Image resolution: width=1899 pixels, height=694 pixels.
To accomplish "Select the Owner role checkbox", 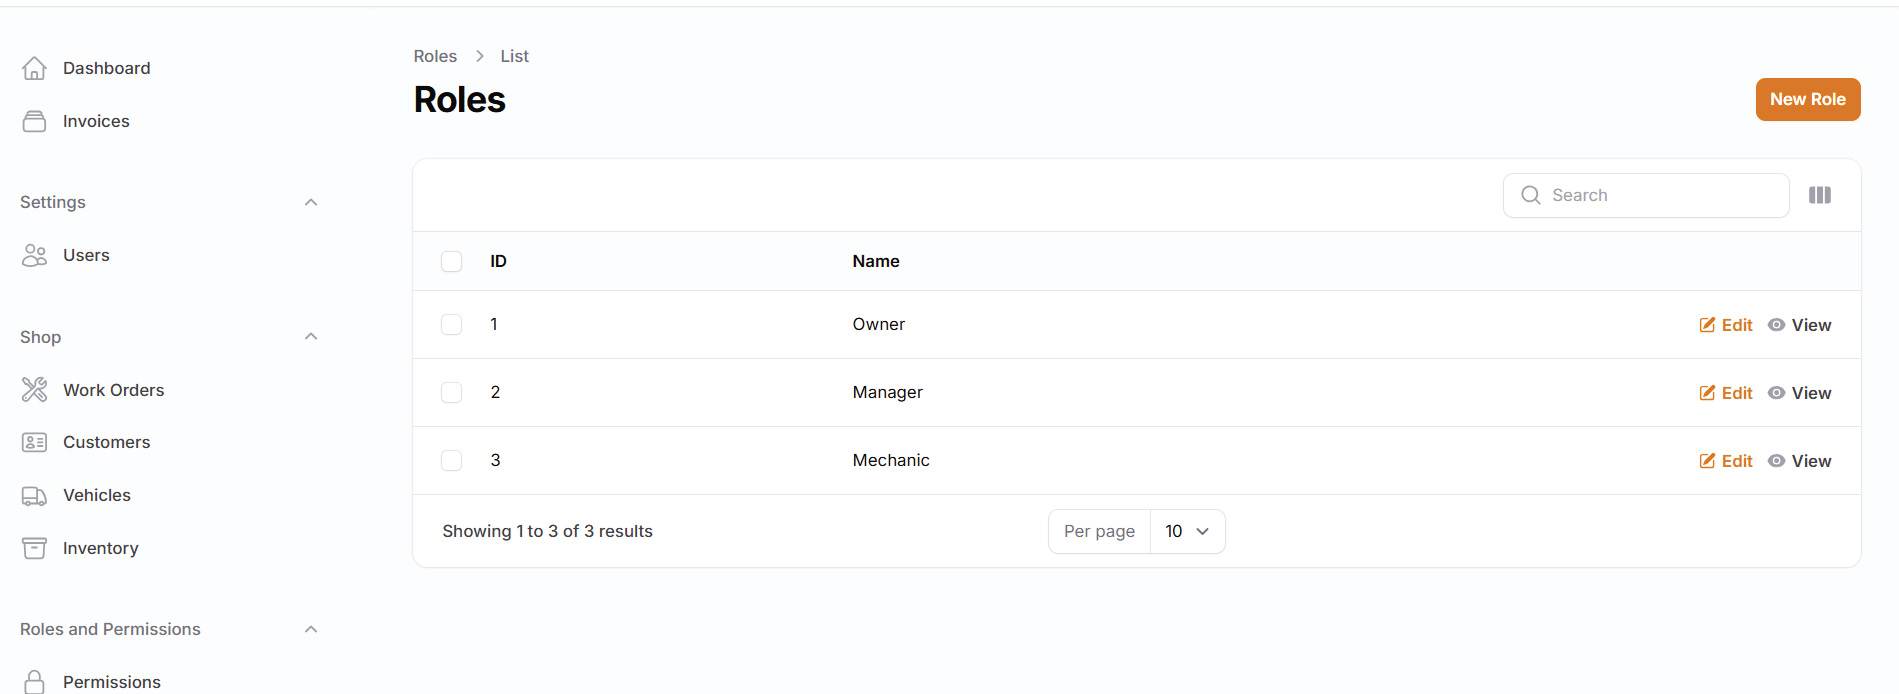I will click(x=452, y=325).
